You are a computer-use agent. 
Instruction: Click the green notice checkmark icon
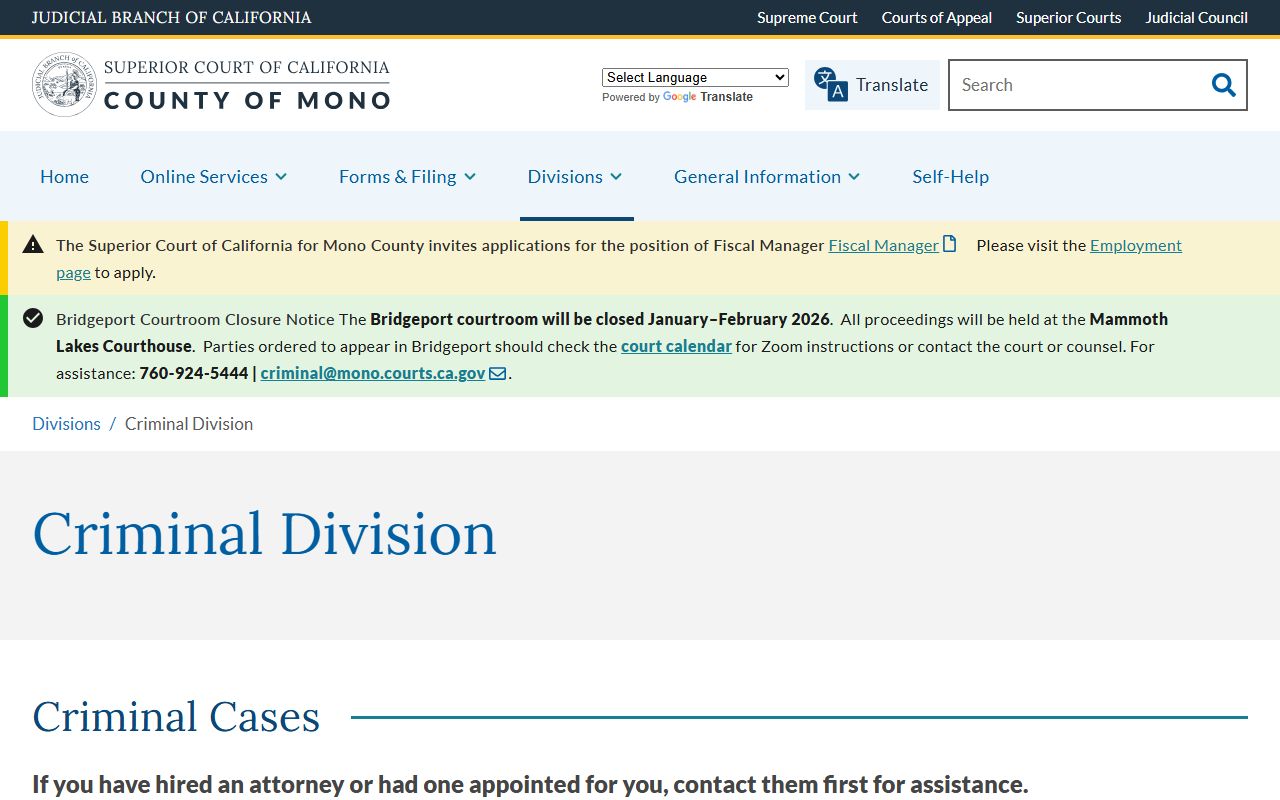coord(33,318)
